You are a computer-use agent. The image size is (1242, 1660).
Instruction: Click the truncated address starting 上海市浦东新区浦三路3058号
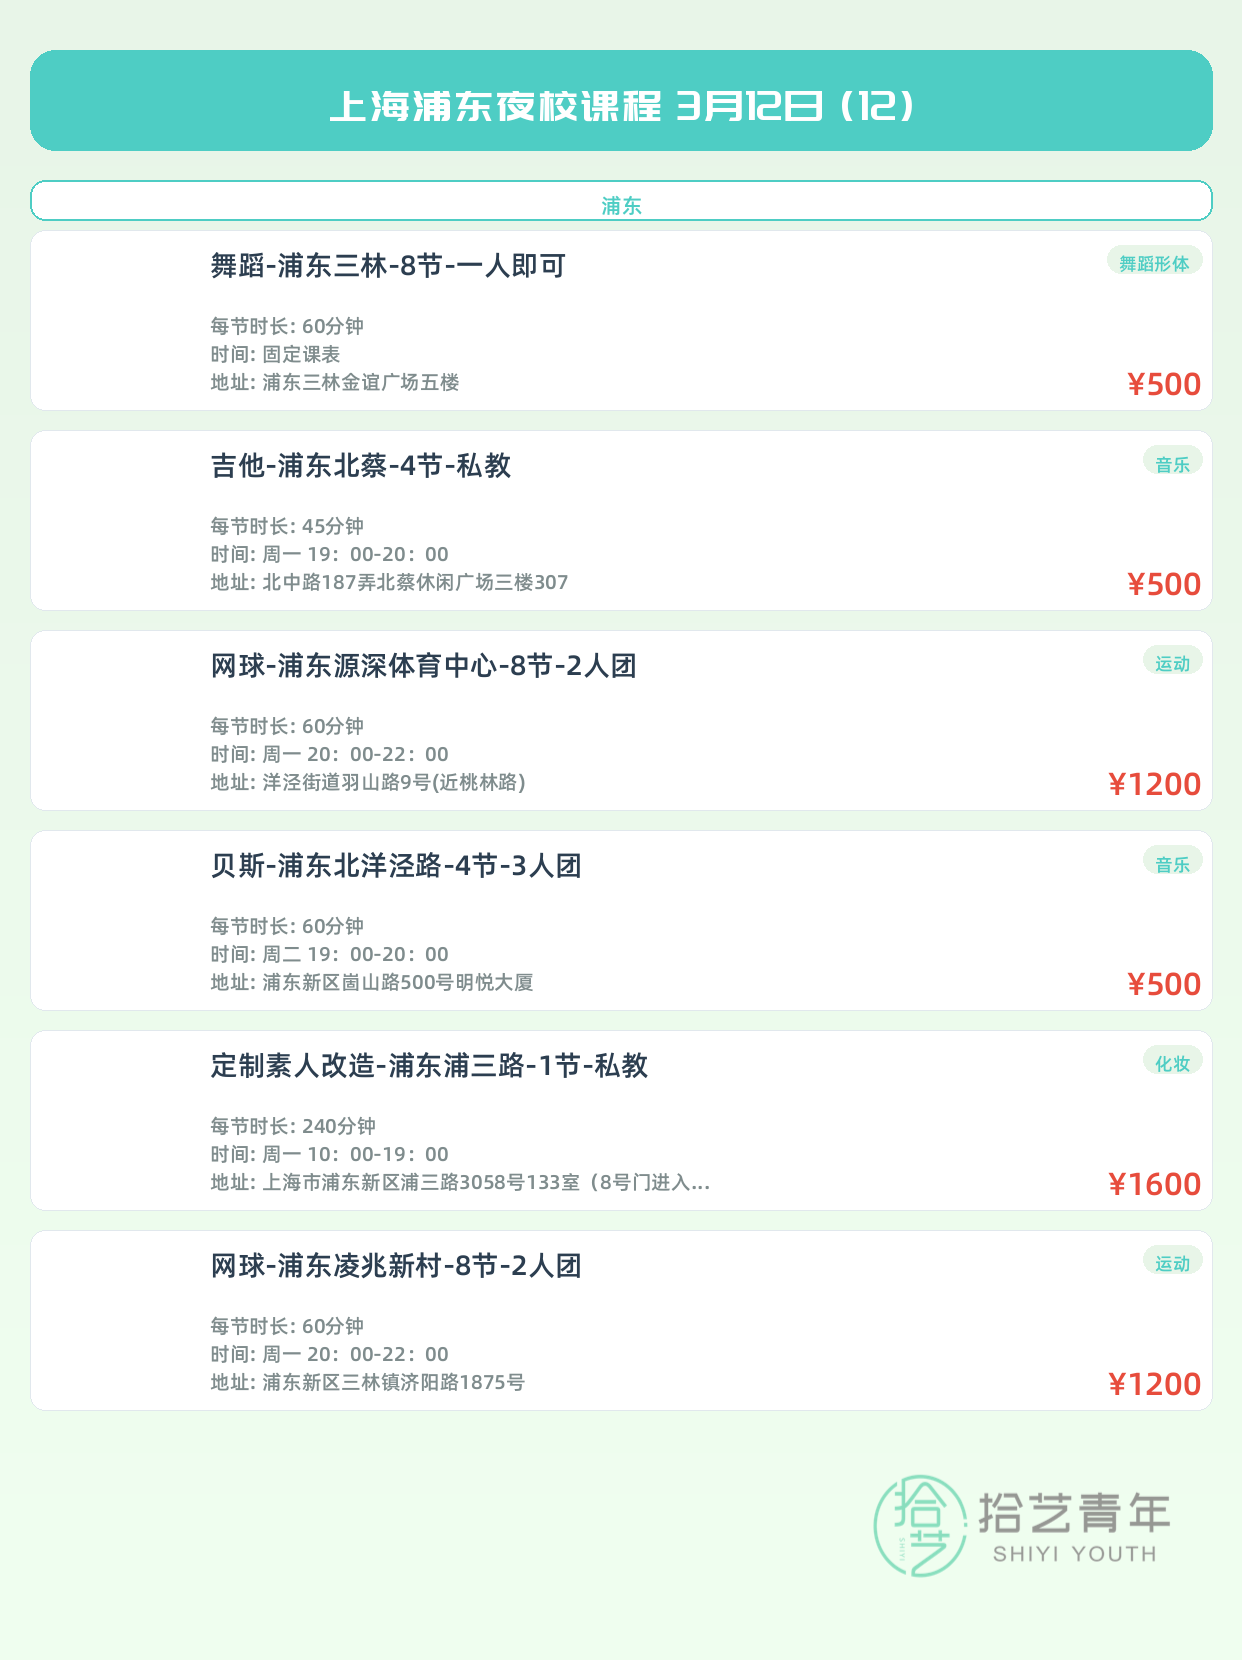coord(486,1183)
